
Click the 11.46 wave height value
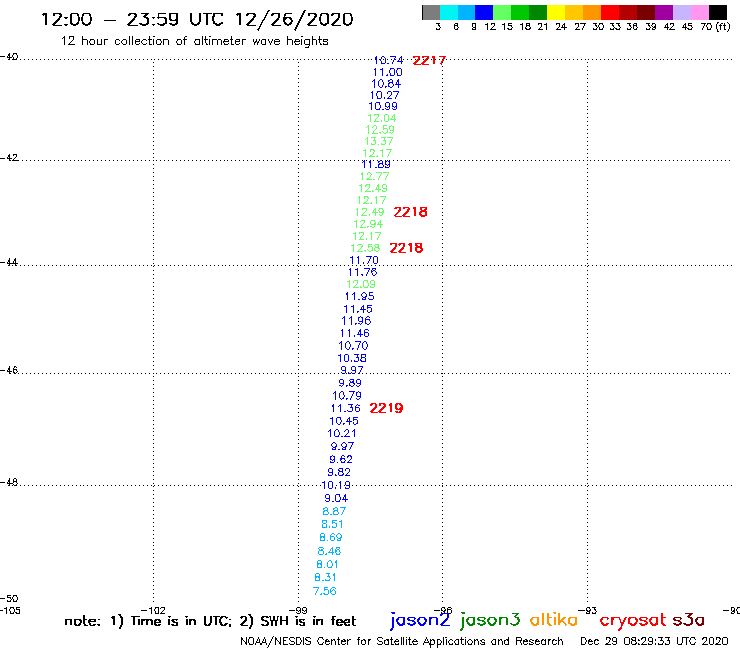(354, 333)
